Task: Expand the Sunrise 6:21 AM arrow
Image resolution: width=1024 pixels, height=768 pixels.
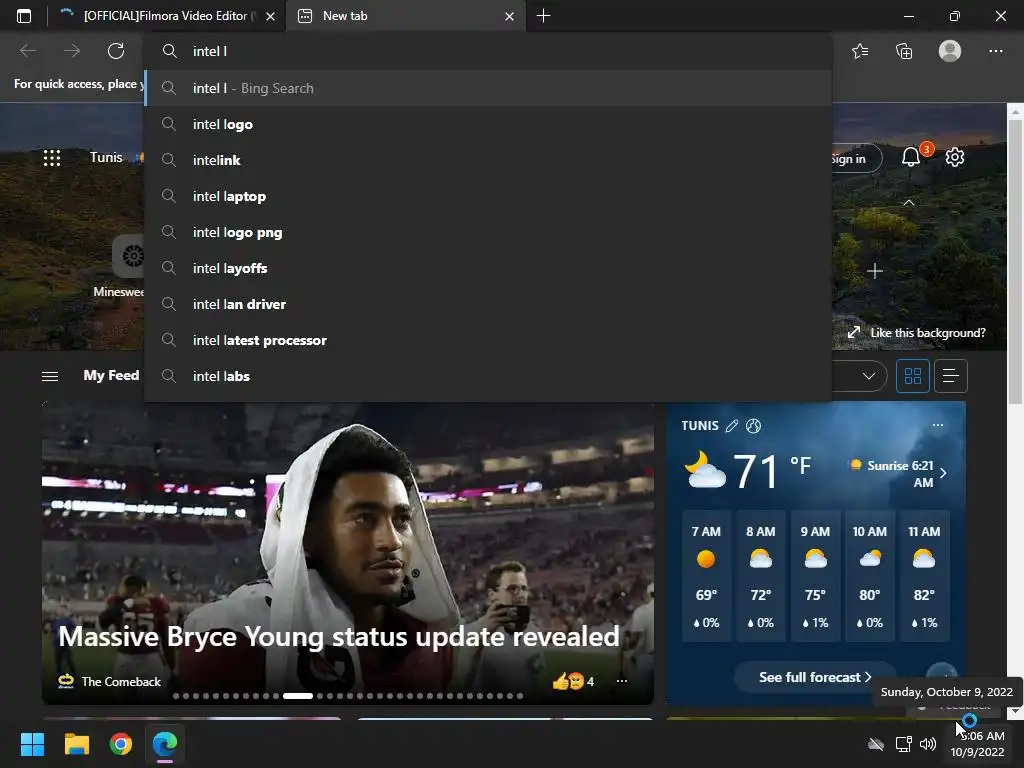Action: [x=943, y=473]
